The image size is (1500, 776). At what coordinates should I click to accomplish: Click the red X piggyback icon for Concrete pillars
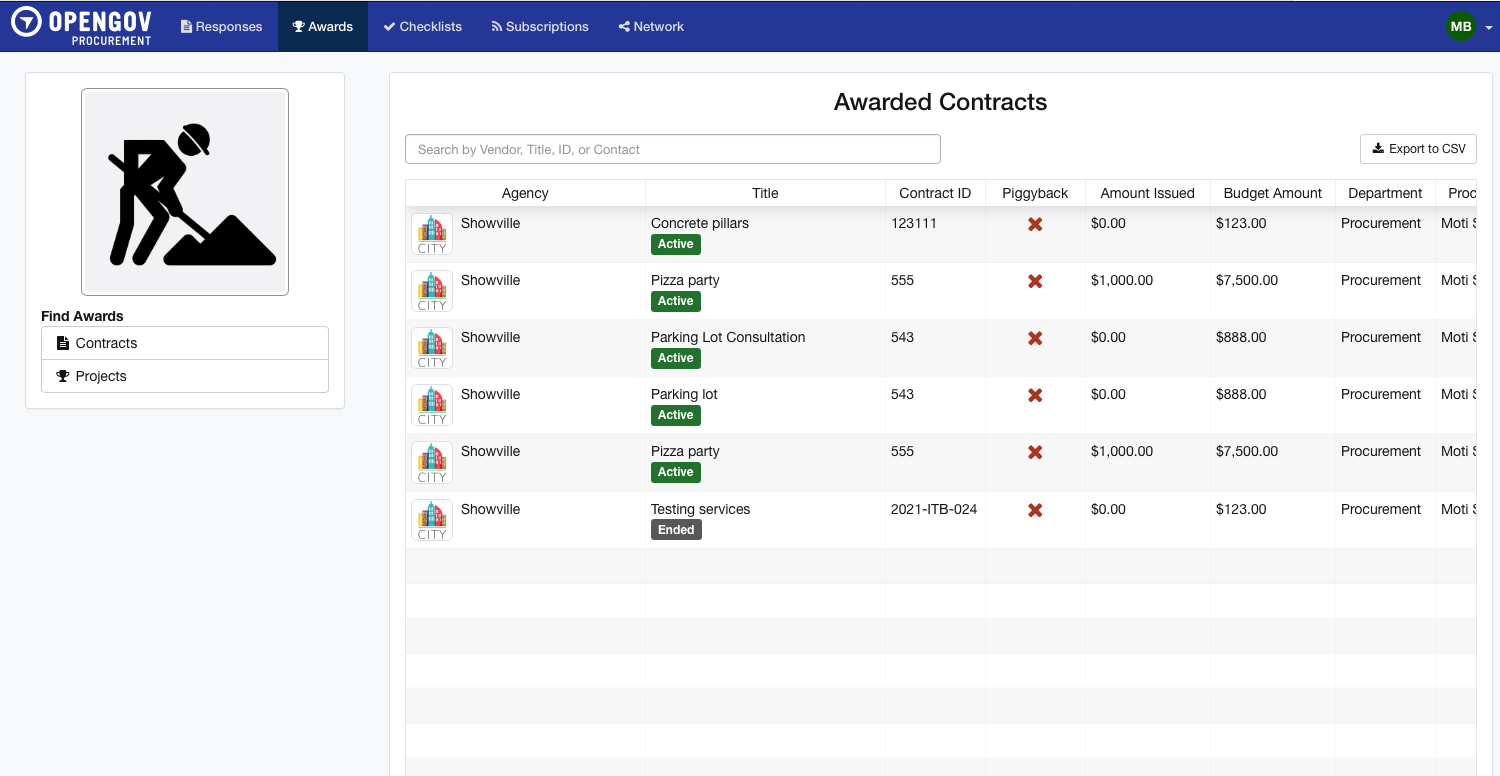(x=1035, y=224)
